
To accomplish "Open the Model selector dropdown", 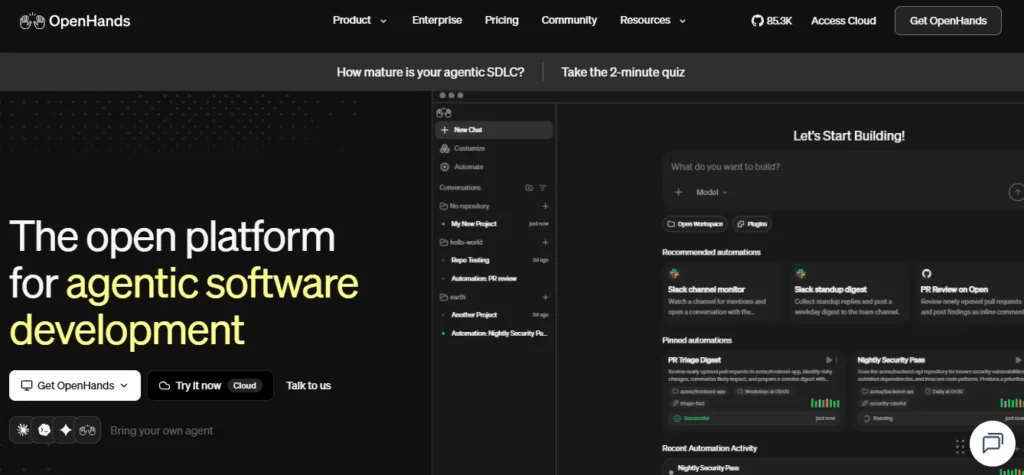I will (x=711, y=192).
